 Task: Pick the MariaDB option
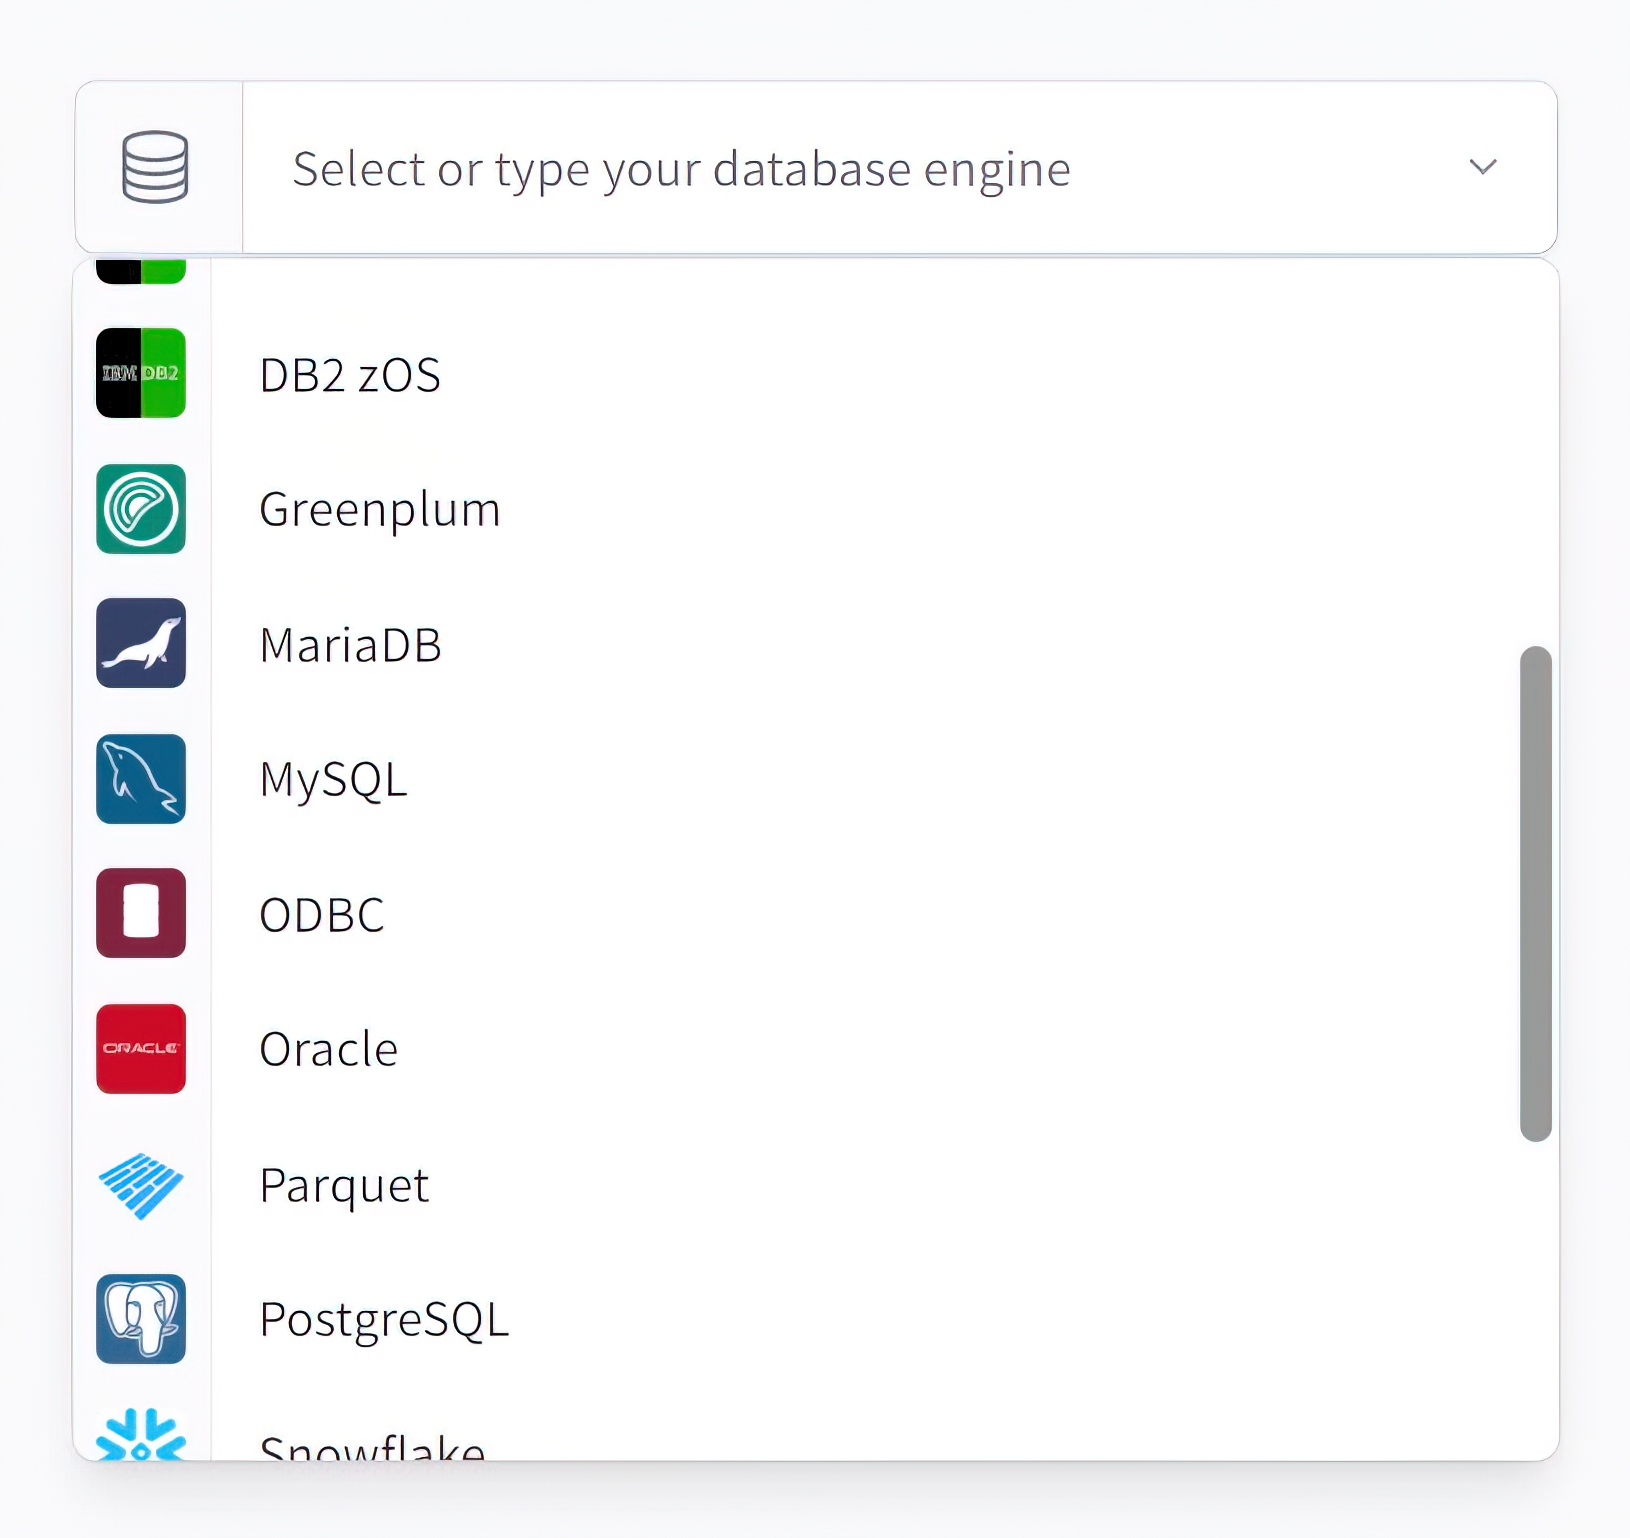pos(350,645)
